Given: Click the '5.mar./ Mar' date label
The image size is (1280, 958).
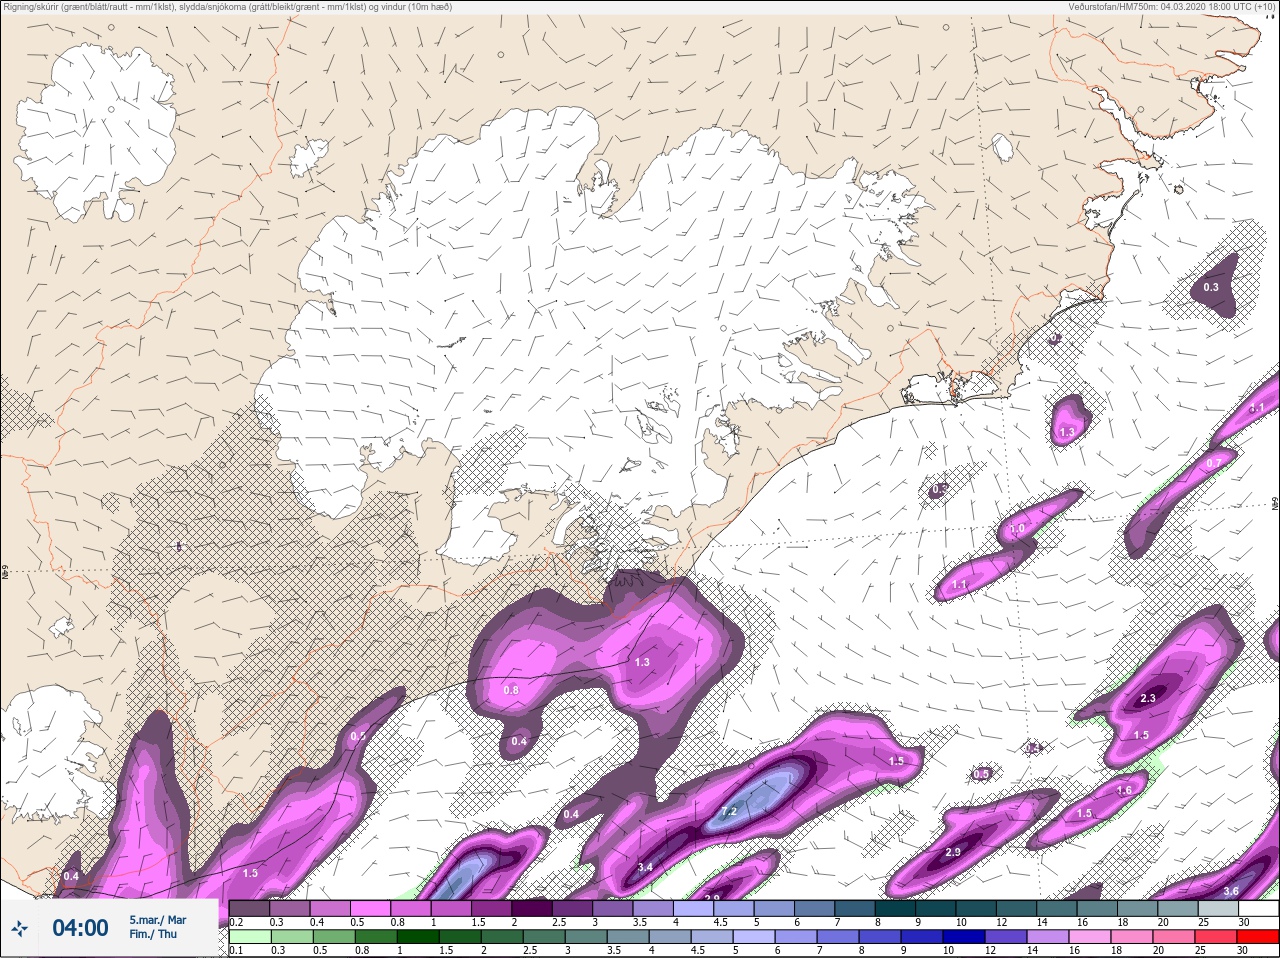Looking at the screenshot, I should point(157,920).
